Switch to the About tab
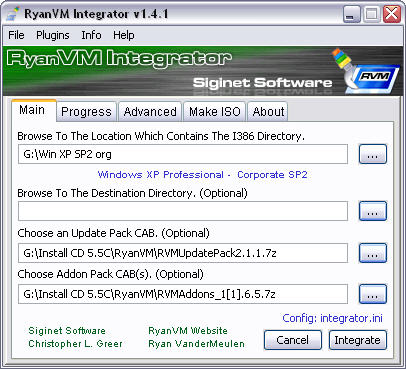406x369 pixels. point(268,112)
